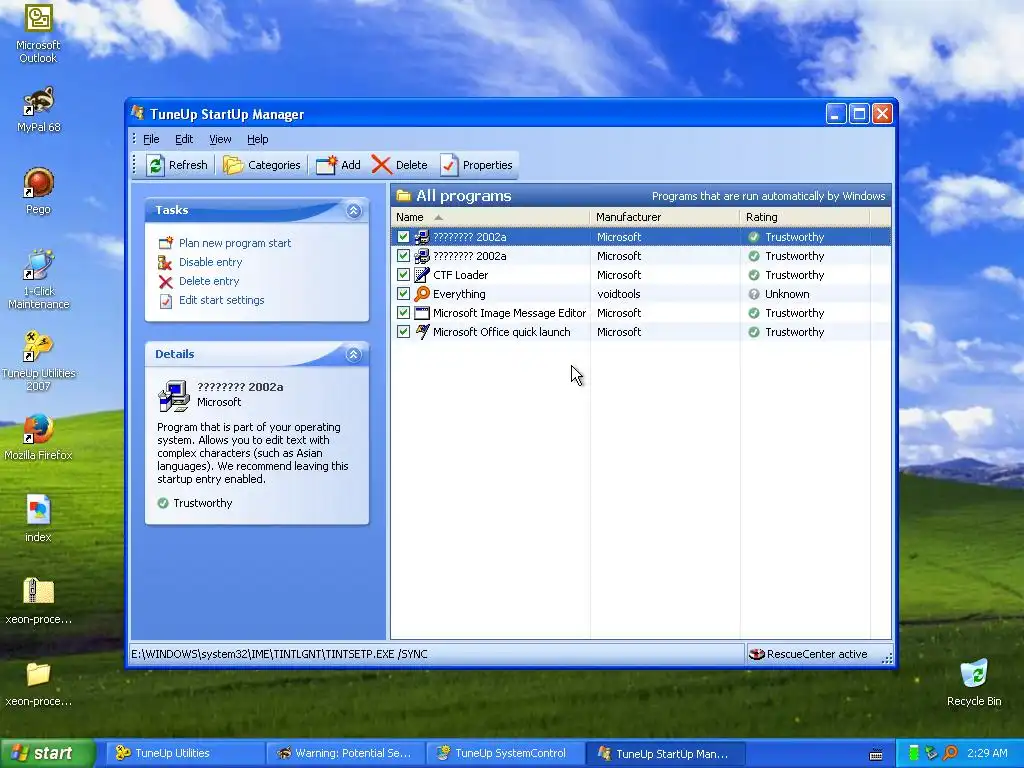Click Edit start settings link
This screenshot has width=1024, height=768.
click(221, 300)
